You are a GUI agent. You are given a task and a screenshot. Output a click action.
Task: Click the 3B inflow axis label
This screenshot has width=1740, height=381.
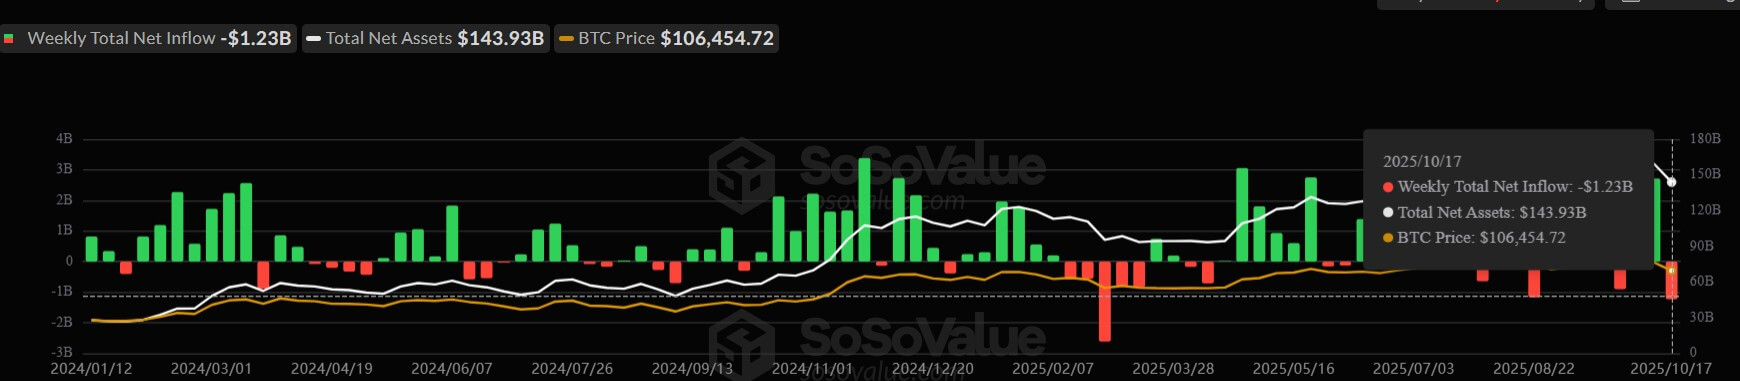(64, 169)
